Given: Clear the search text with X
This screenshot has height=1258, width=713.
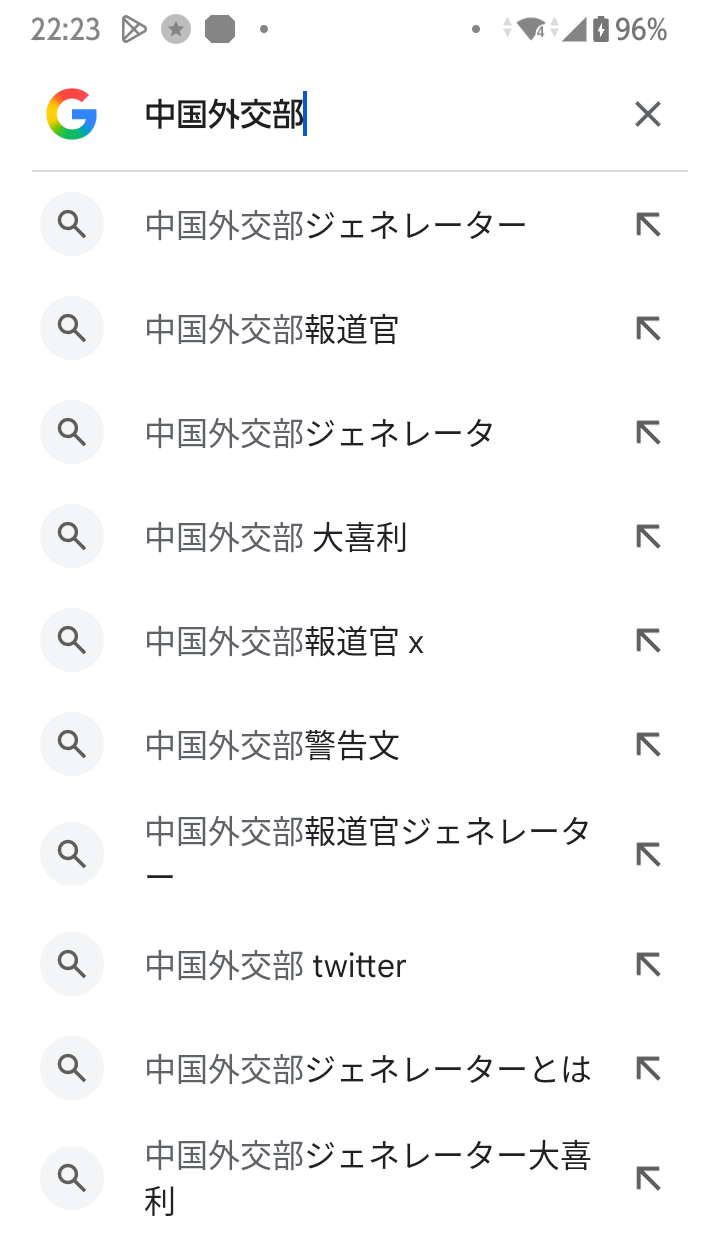Looking at the screenshot, I should 648,115.
